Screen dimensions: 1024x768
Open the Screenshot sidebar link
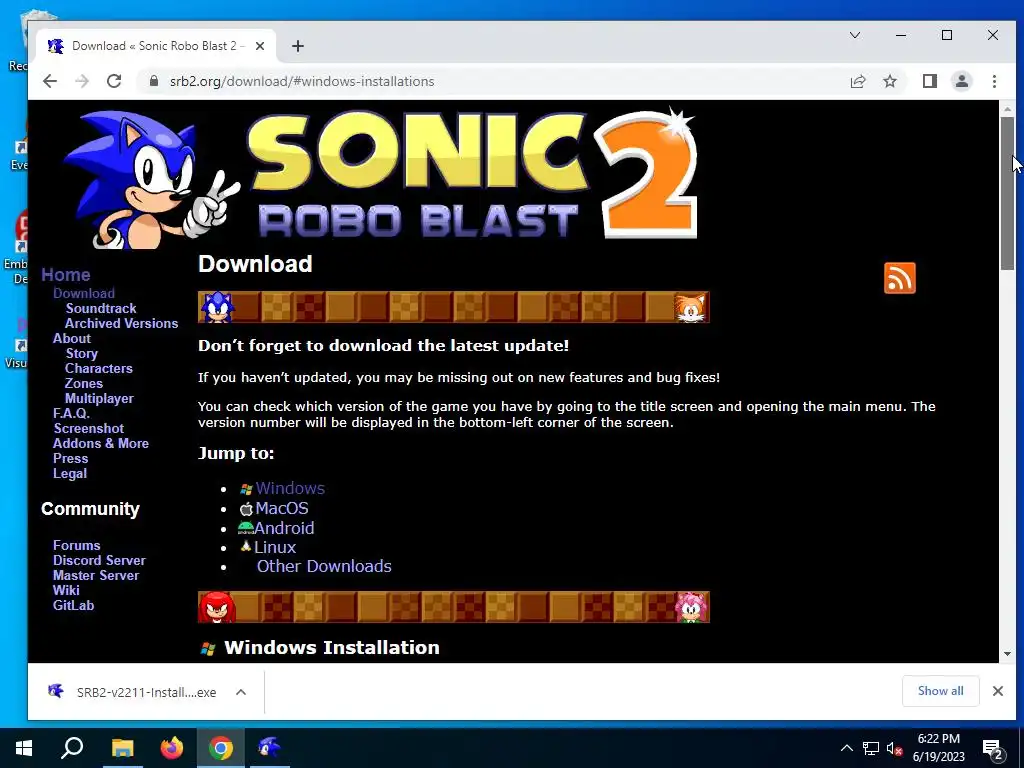click(88, 428)
